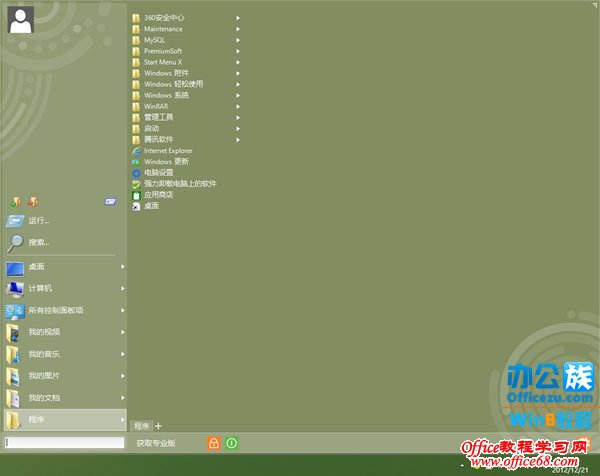Click the Internet Explorer icon
This screenshot has width=600, height=476.
coord(136,151)
